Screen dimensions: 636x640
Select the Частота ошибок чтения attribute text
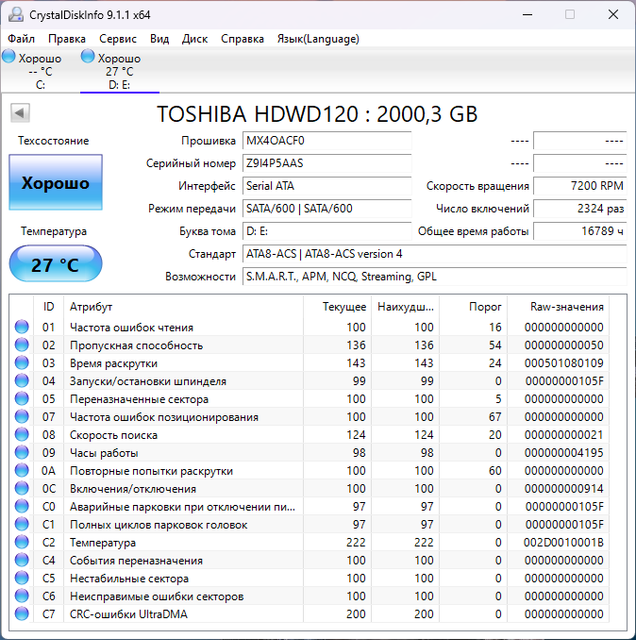click(x=131, y=327)
